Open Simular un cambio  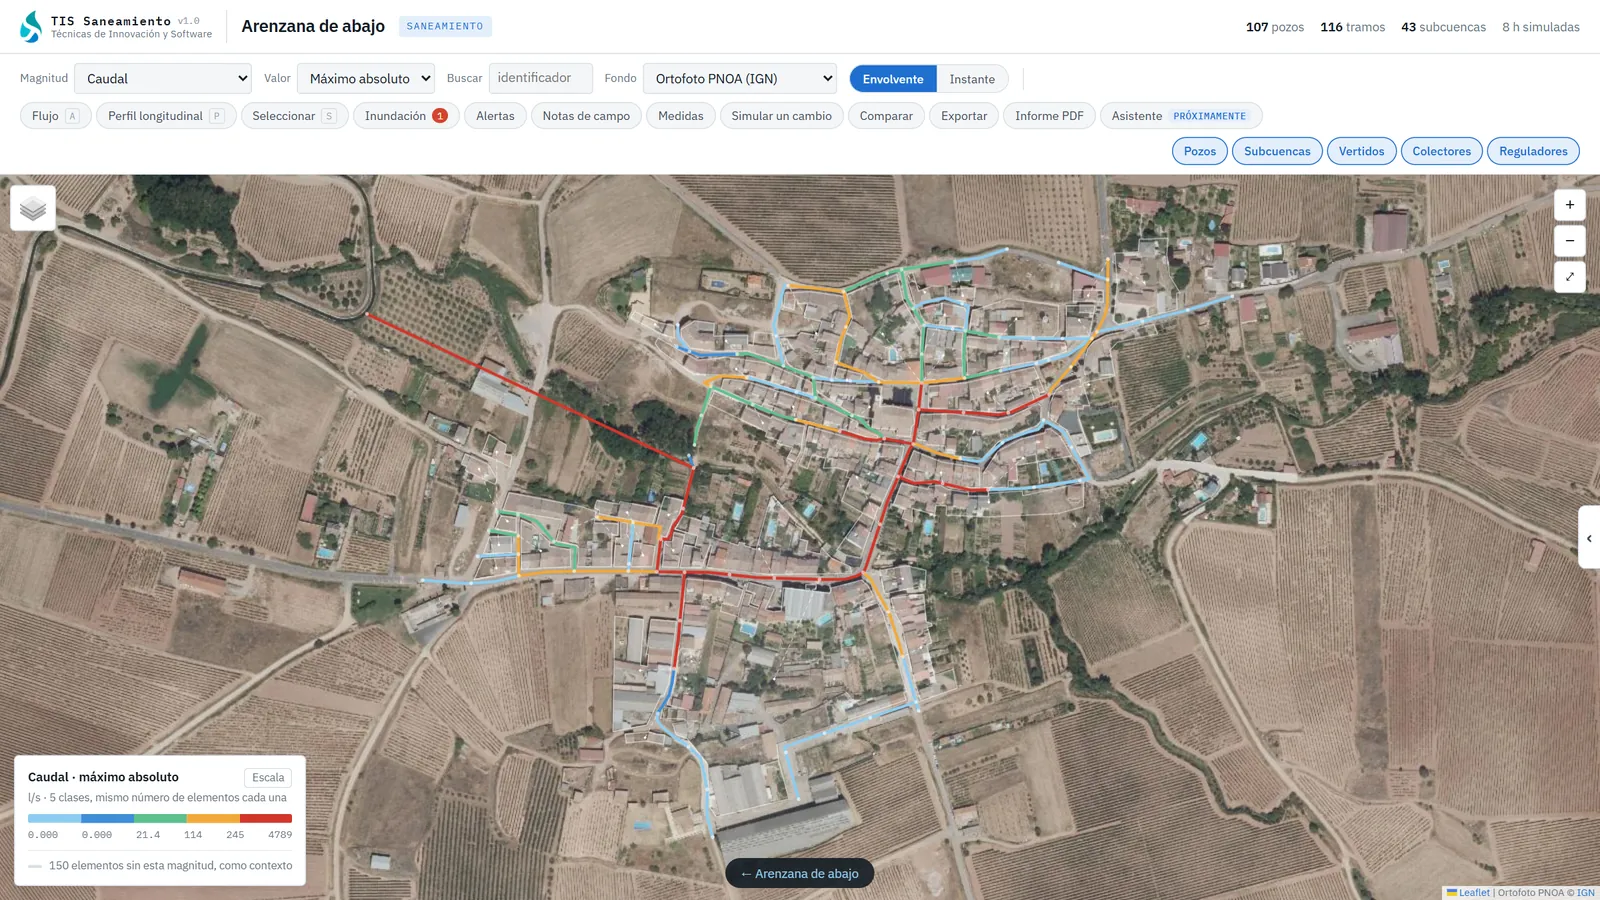(781, 116)
